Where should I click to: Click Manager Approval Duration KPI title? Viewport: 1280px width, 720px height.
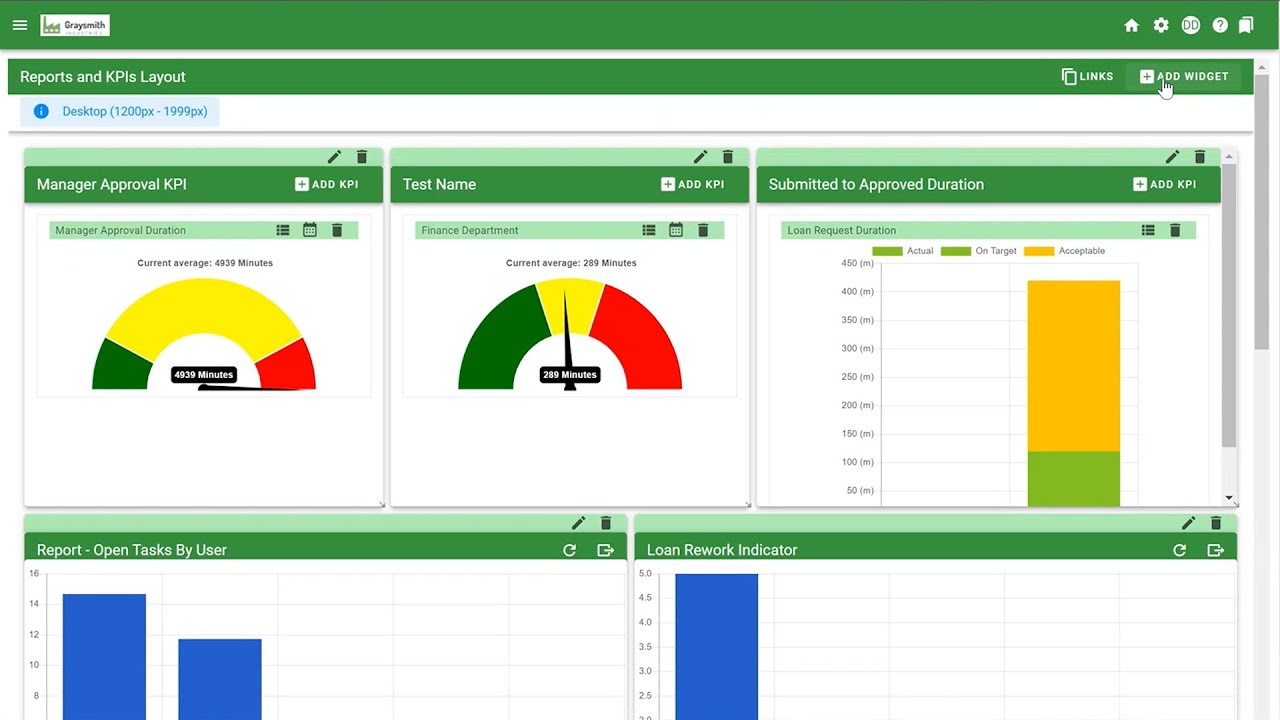(x=120, y=230)
